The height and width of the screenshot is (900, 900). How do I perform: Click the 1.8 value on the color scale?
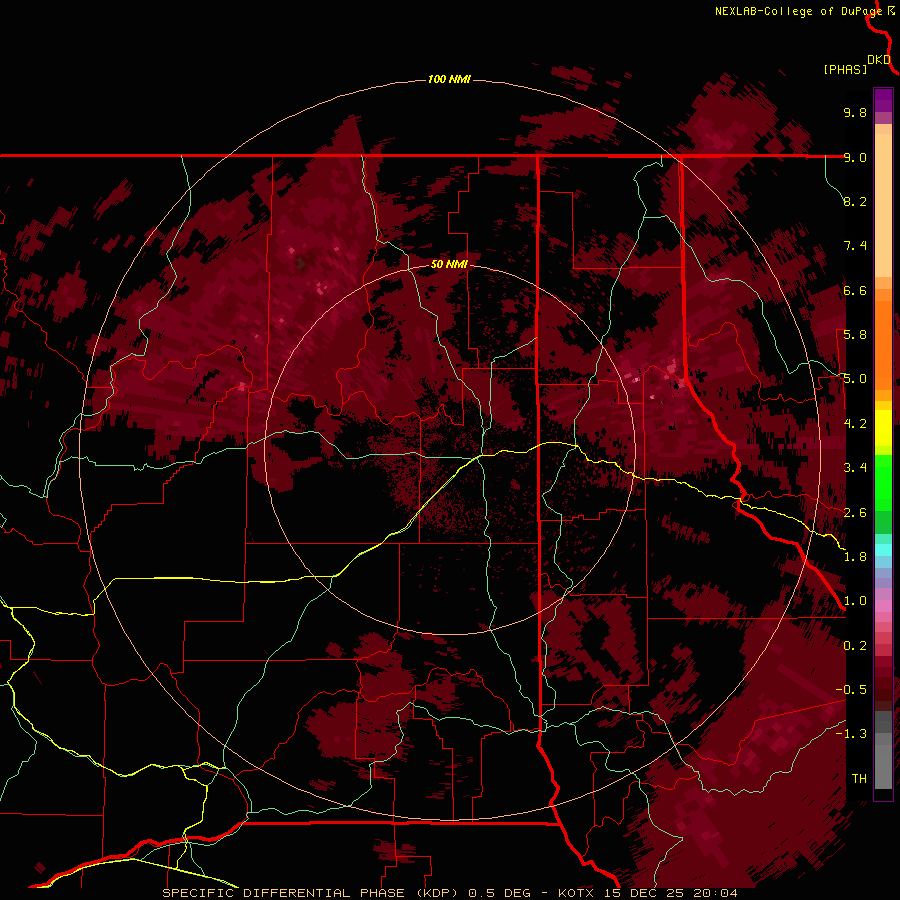855,557
